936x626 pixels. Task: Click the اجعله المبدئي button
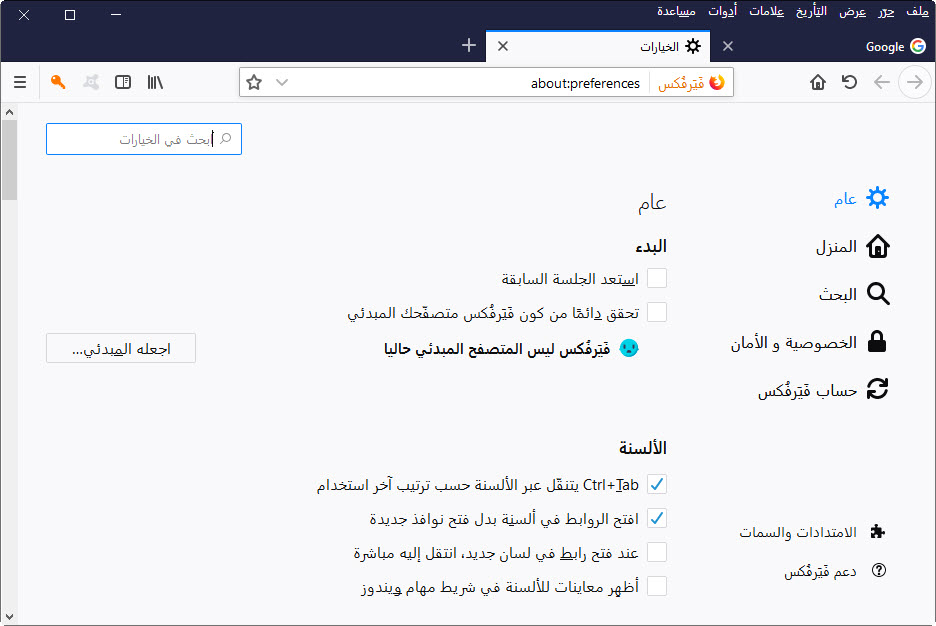pos(121,348)
